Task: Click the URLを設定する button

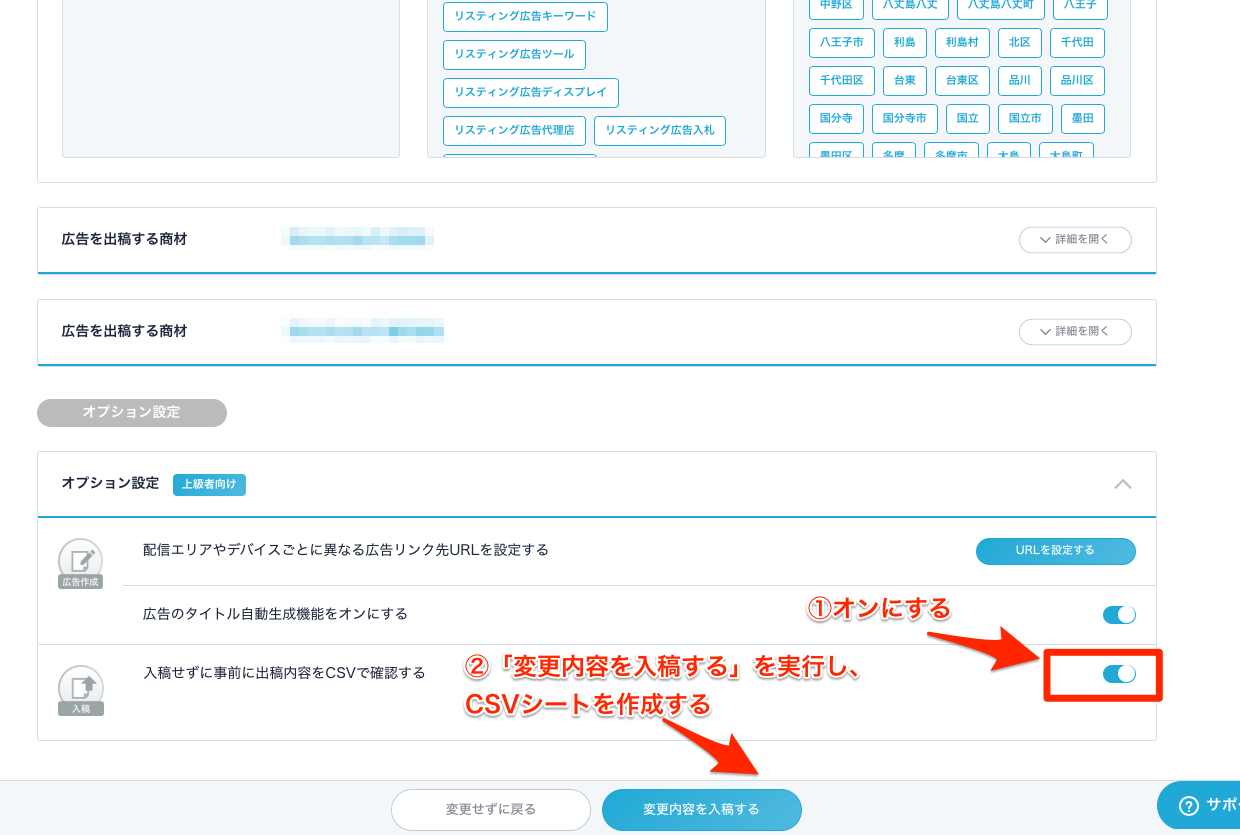Action: 1055,551
